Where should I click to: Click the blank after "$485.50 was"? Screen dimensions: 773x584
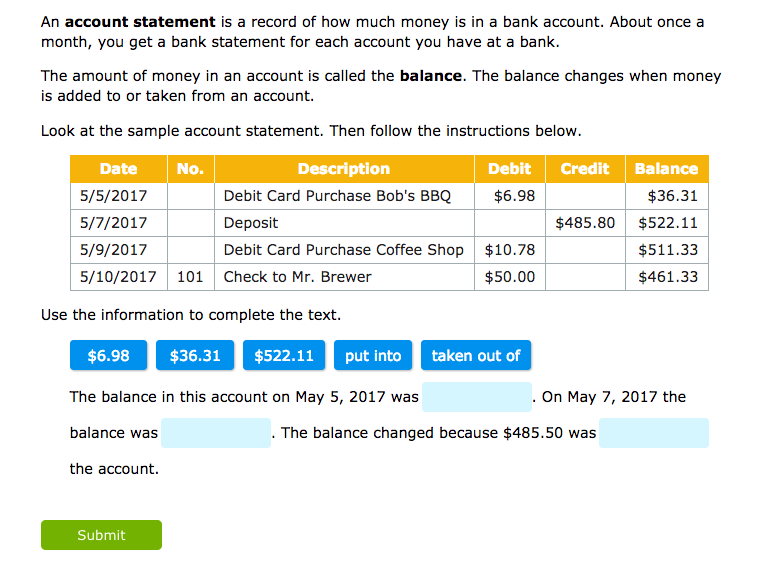click(654, 433)
